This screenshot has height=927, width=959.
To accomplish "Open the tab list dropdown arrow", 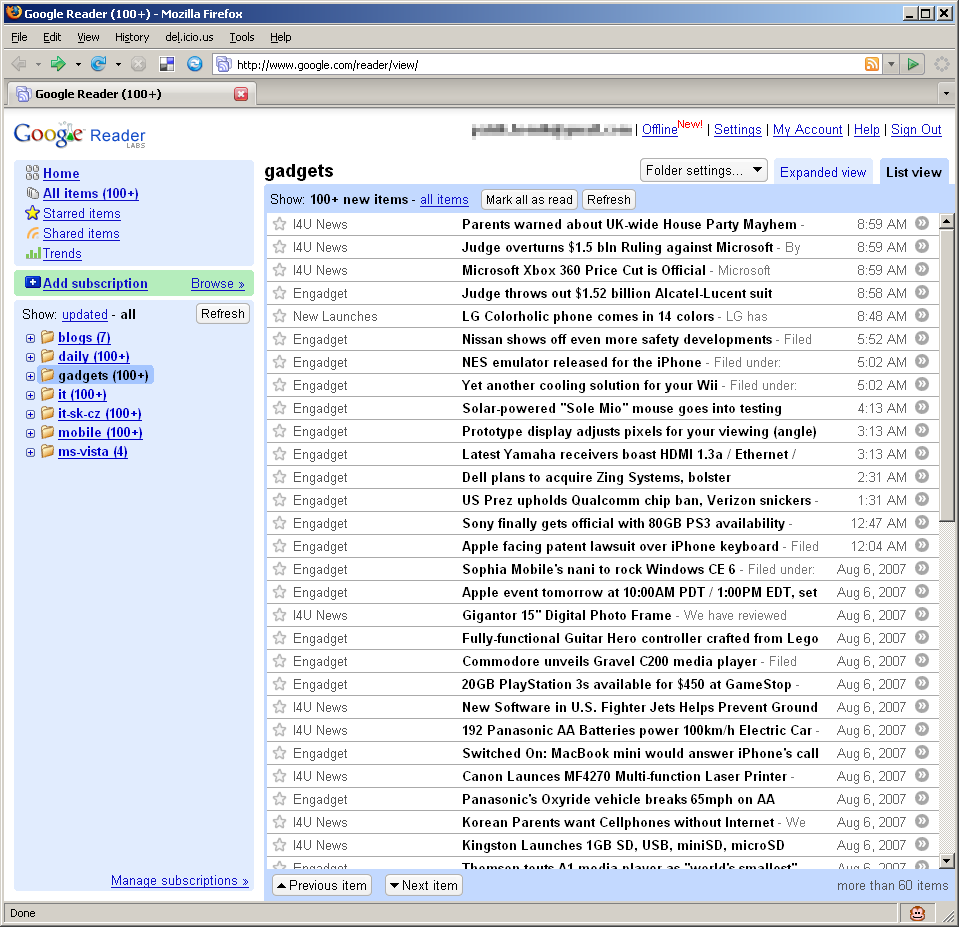I will tap(946, 94).
